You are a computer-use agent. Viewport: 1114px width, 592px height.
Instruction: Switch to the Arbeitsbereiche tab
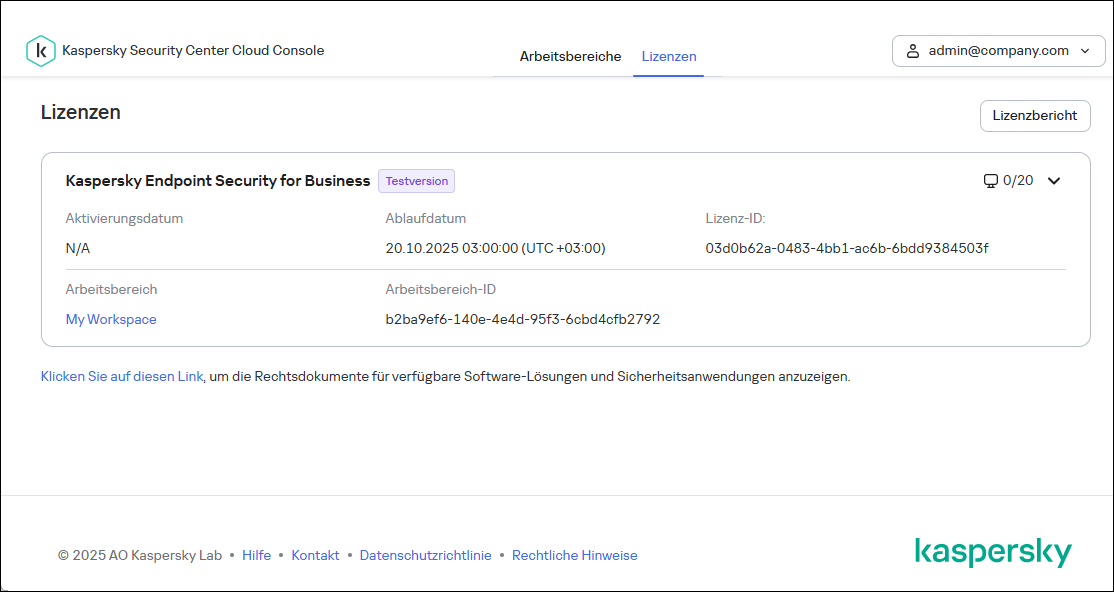pyautogui.click(x=570, y=57)
